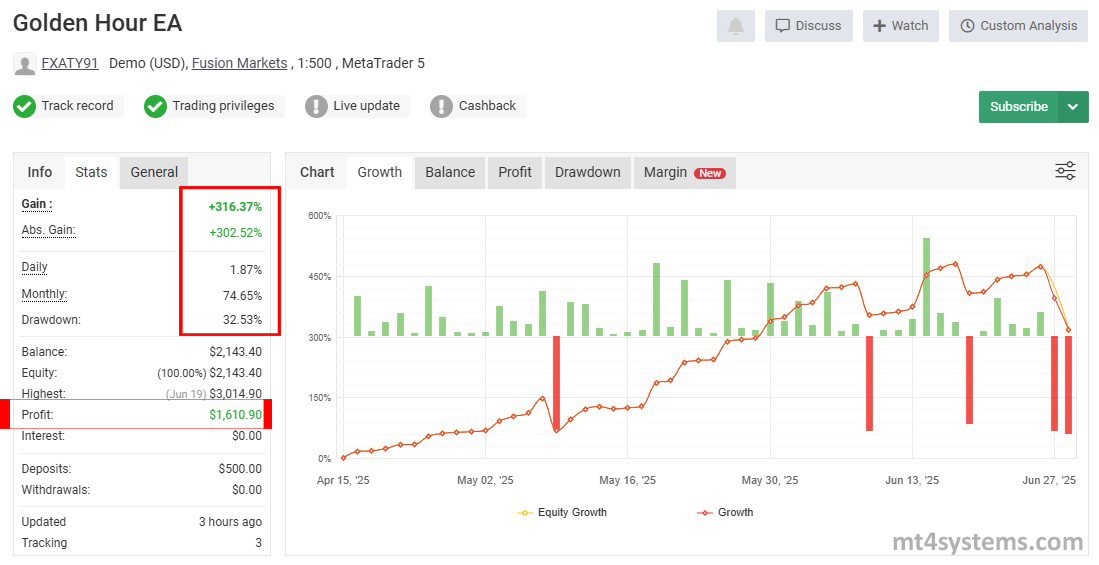
Task: Click the notification bell icon
Action: (x=735, y=26)
